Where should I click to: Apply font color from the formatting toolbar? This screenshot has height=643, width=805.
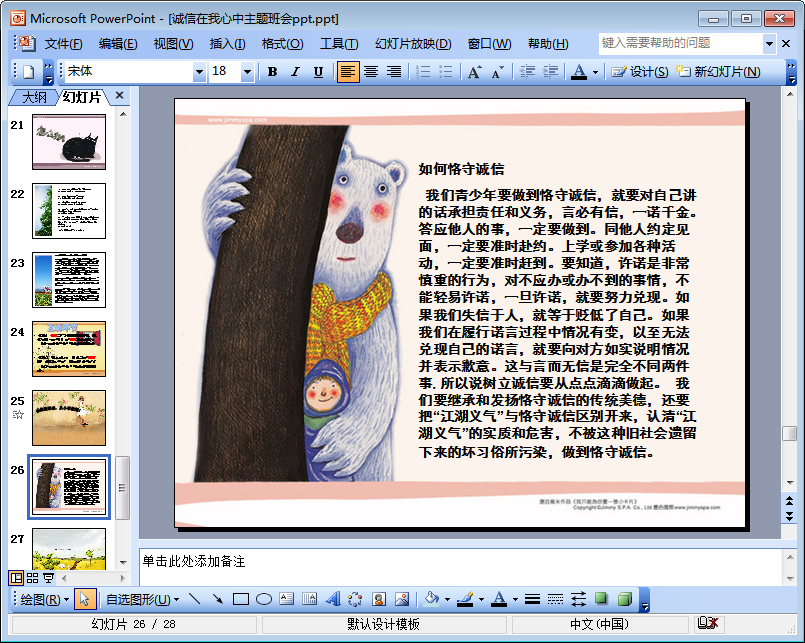pyautogui.click(x=579, y=72)
